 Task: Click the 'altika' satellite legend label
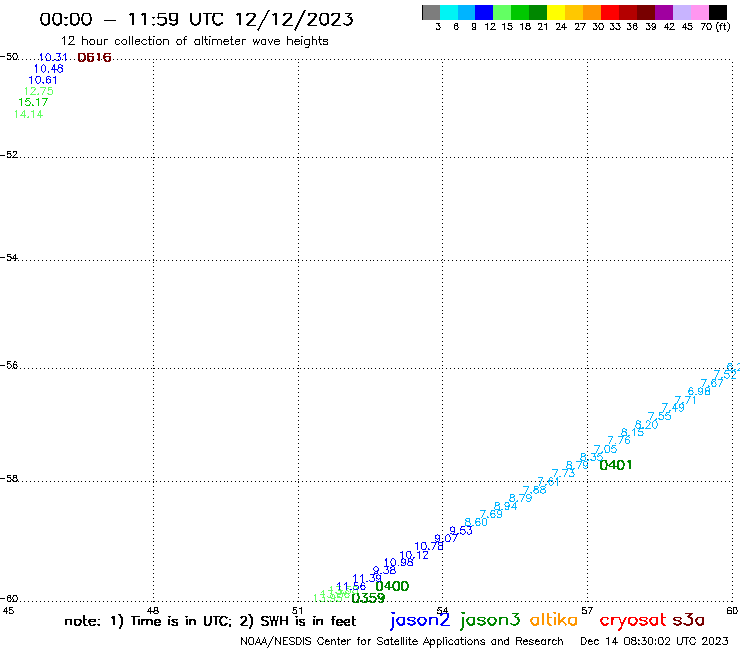click(x=554, y=619)
